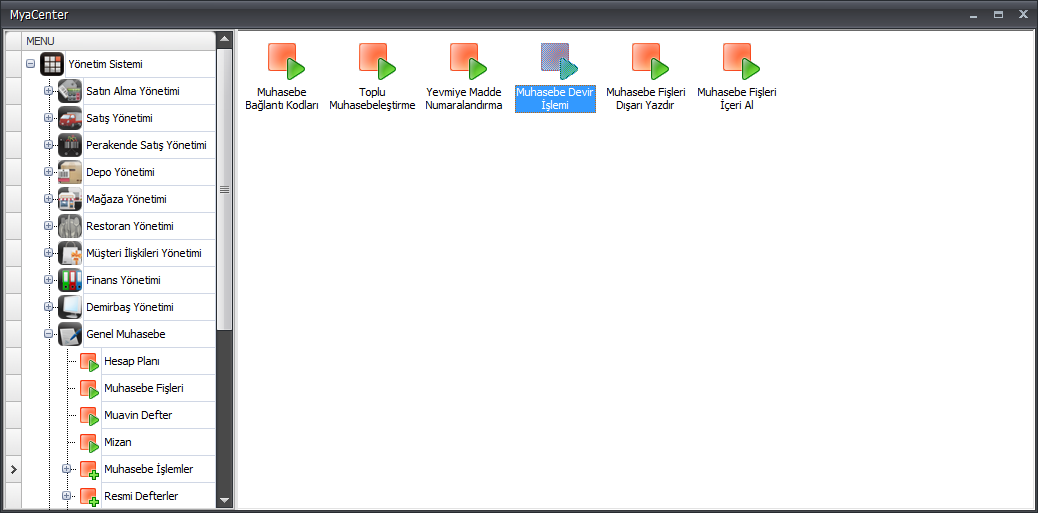Click the Muhasebe Fişleri tree icon
Screen dimensions: 1038x513
tap(89, 389)
